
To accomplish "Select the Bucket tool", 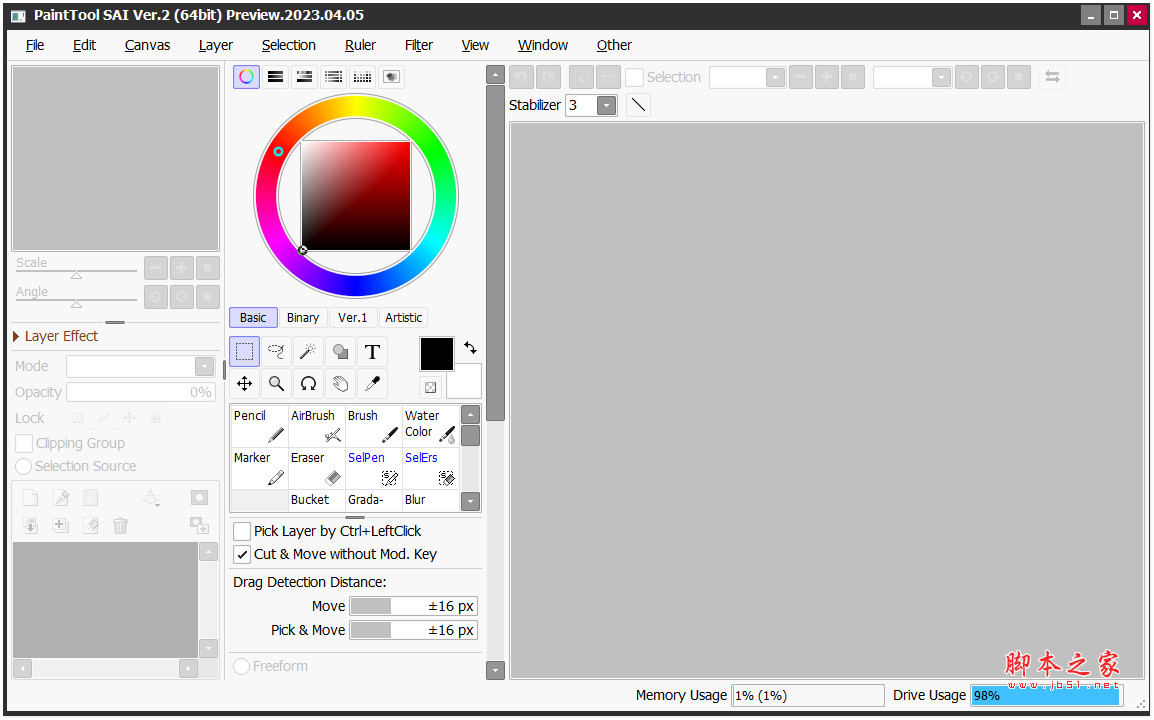I will pos(316,501).
